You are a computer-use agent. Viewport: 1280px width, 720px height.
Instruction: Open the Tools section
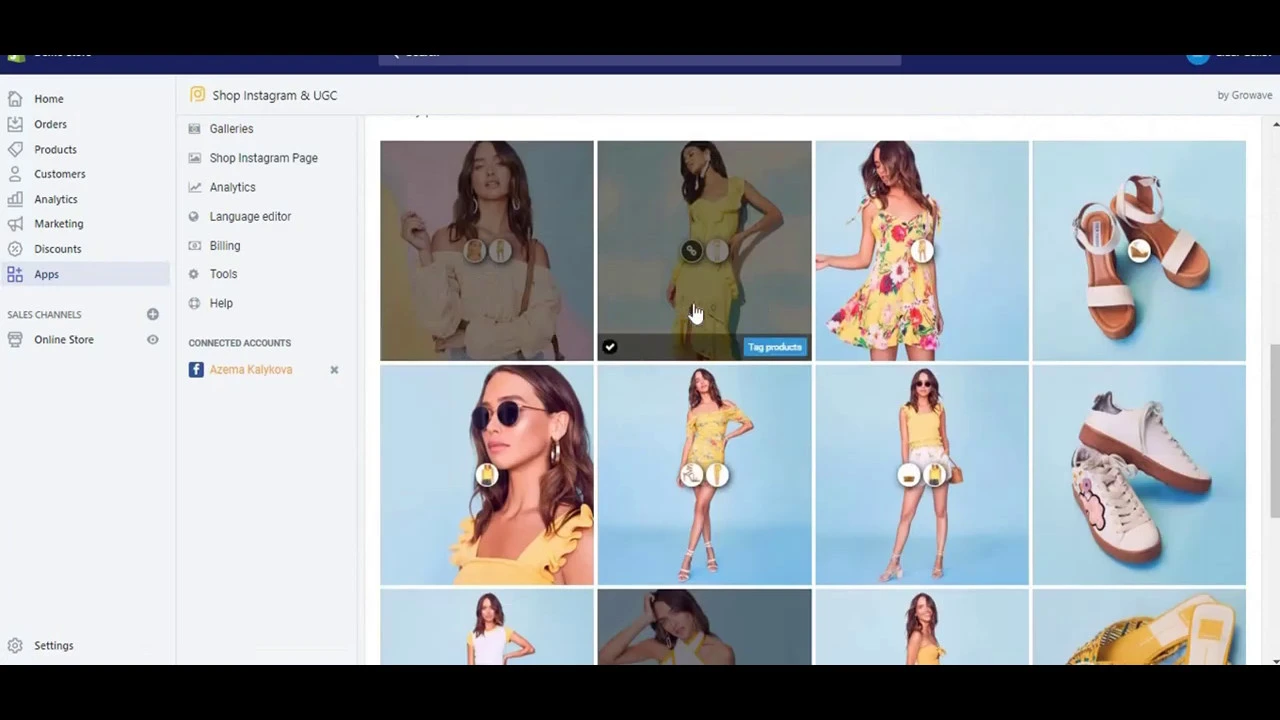(x=223, y=274)
